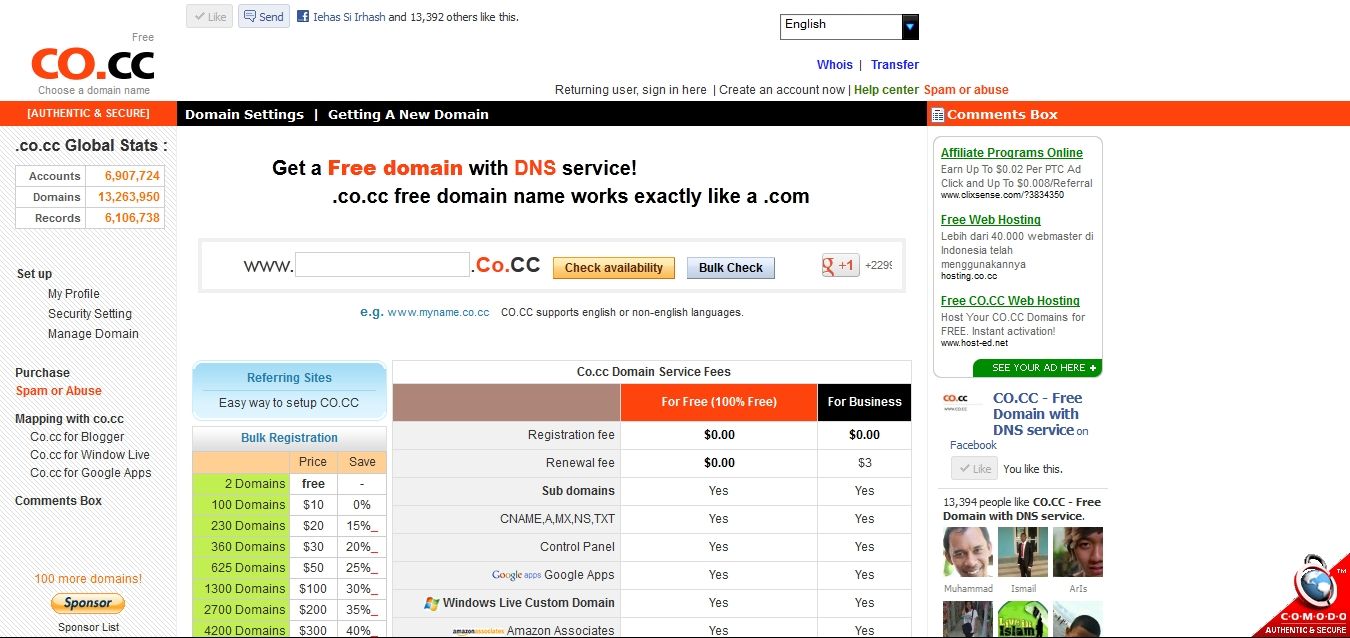Image resolution: width=1350 pixels, height=638 pixels.
Task: Open CO.CC - Free Domain with DNS service link
Action: (1037, 414)
